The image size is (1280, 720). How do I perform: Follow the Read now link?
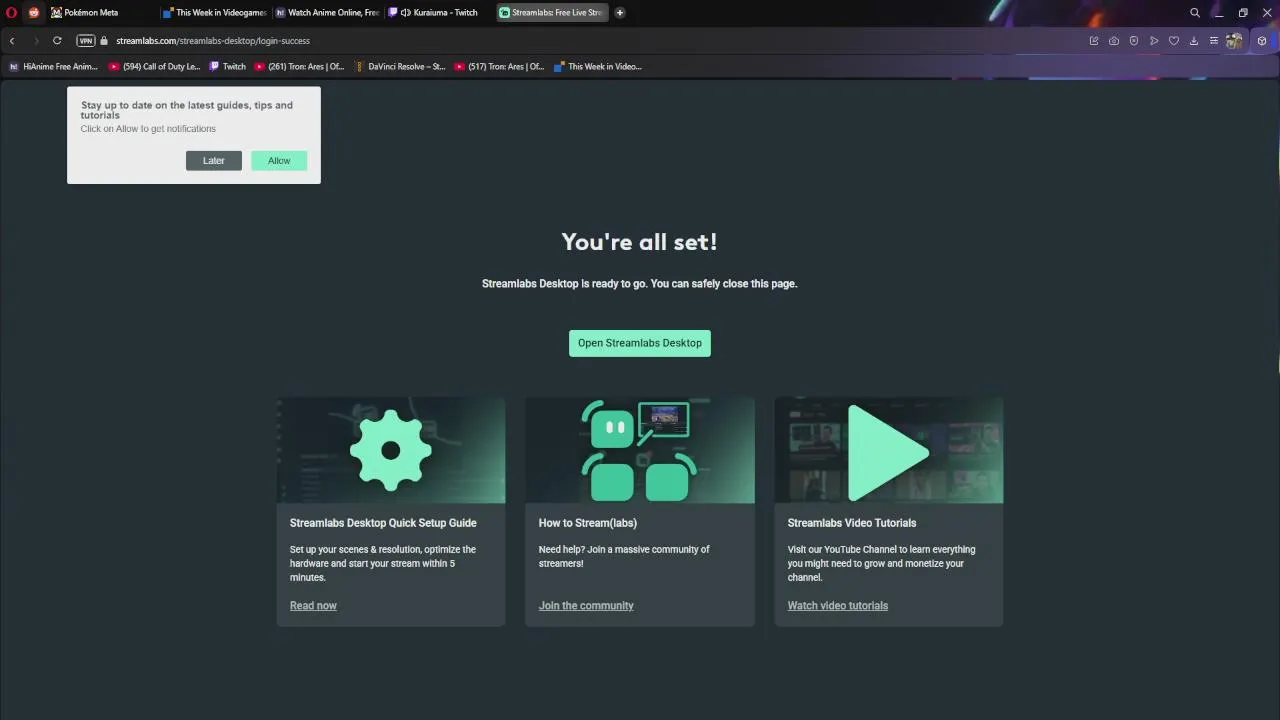click(x=313, y=606)
